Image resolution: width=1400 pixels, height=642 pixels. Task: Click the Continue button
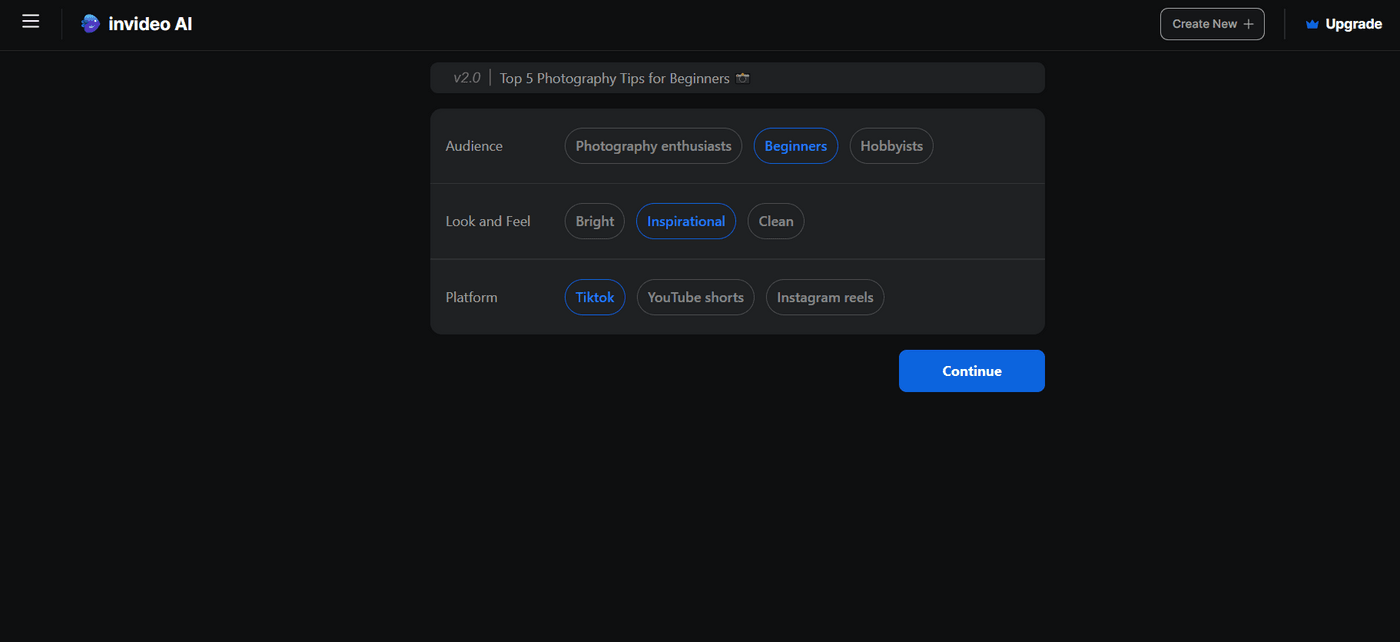pyautogui.click(x=971, y=370)
